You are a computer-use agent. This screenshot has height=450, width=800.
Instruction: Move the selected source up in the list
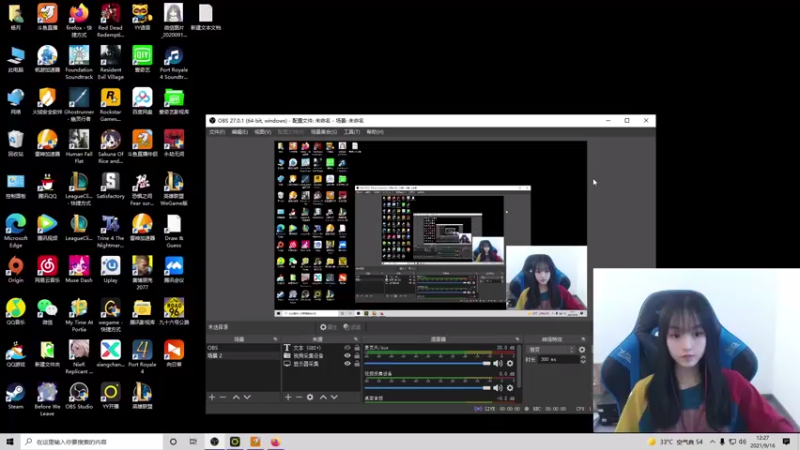[323, 397]
